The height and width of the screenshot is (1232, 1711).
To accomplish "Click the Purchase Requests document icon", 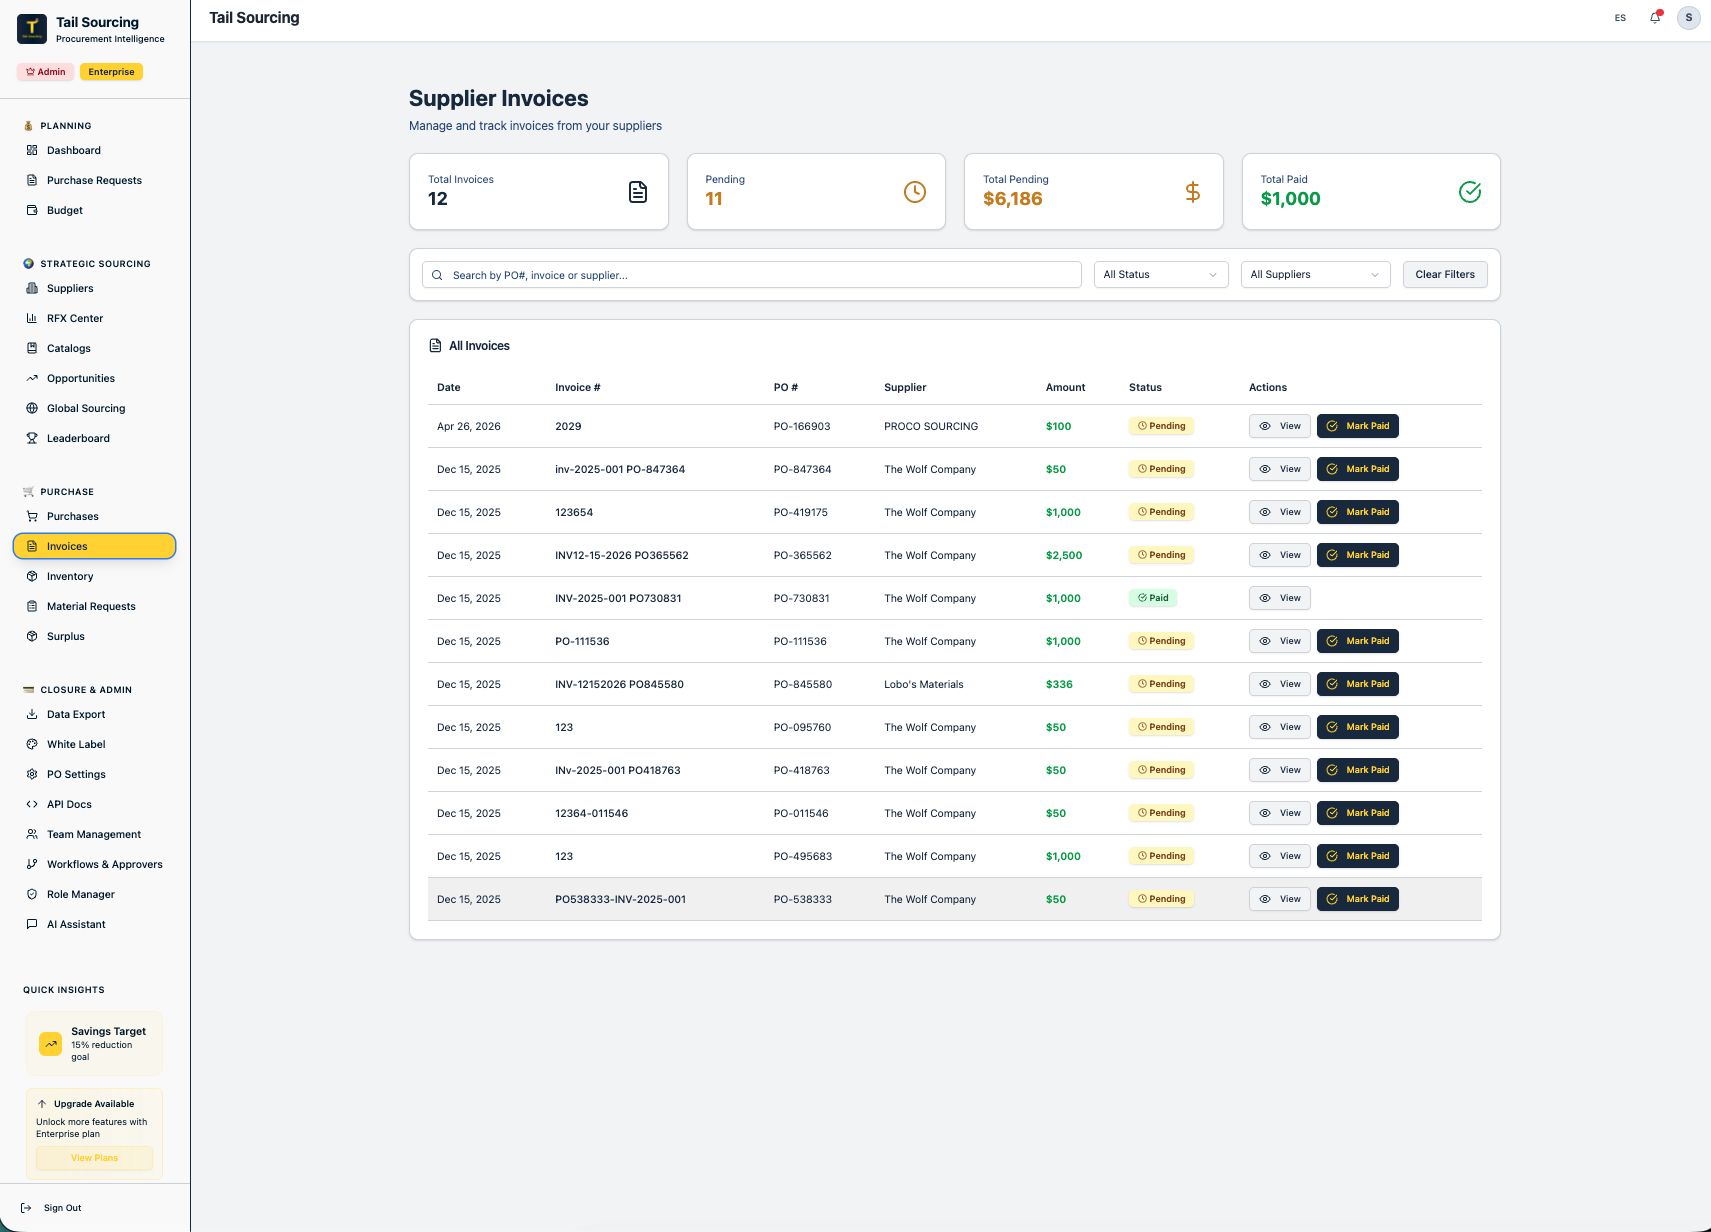I will coord(32,180).
